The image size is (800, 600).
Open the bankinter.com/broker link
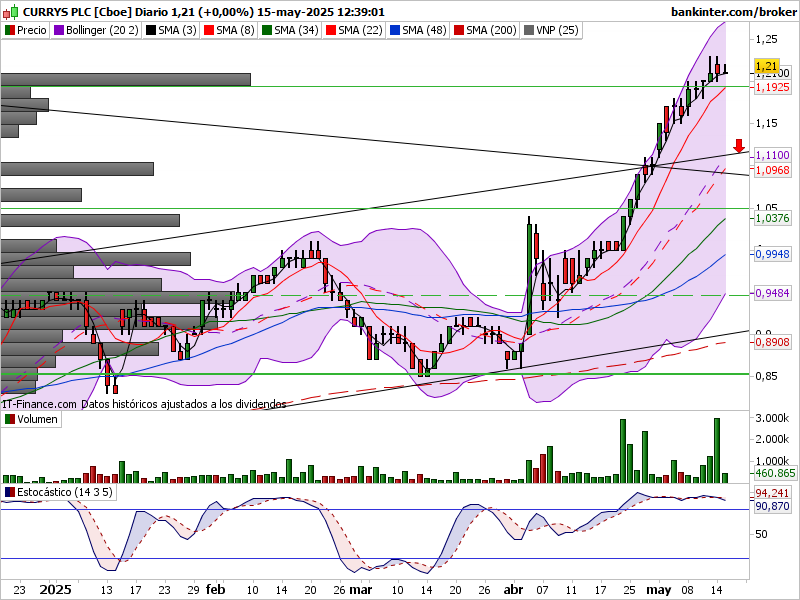tap(734, 12)
